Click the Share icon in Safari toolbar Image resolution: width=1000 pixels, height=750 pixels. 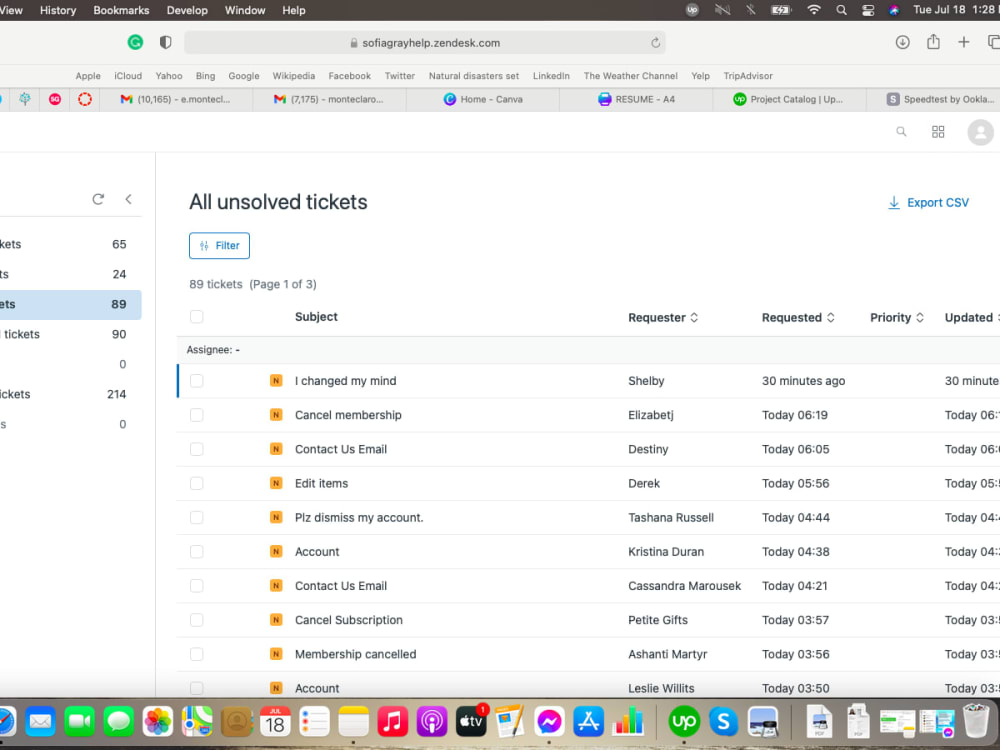coord(933,42)
